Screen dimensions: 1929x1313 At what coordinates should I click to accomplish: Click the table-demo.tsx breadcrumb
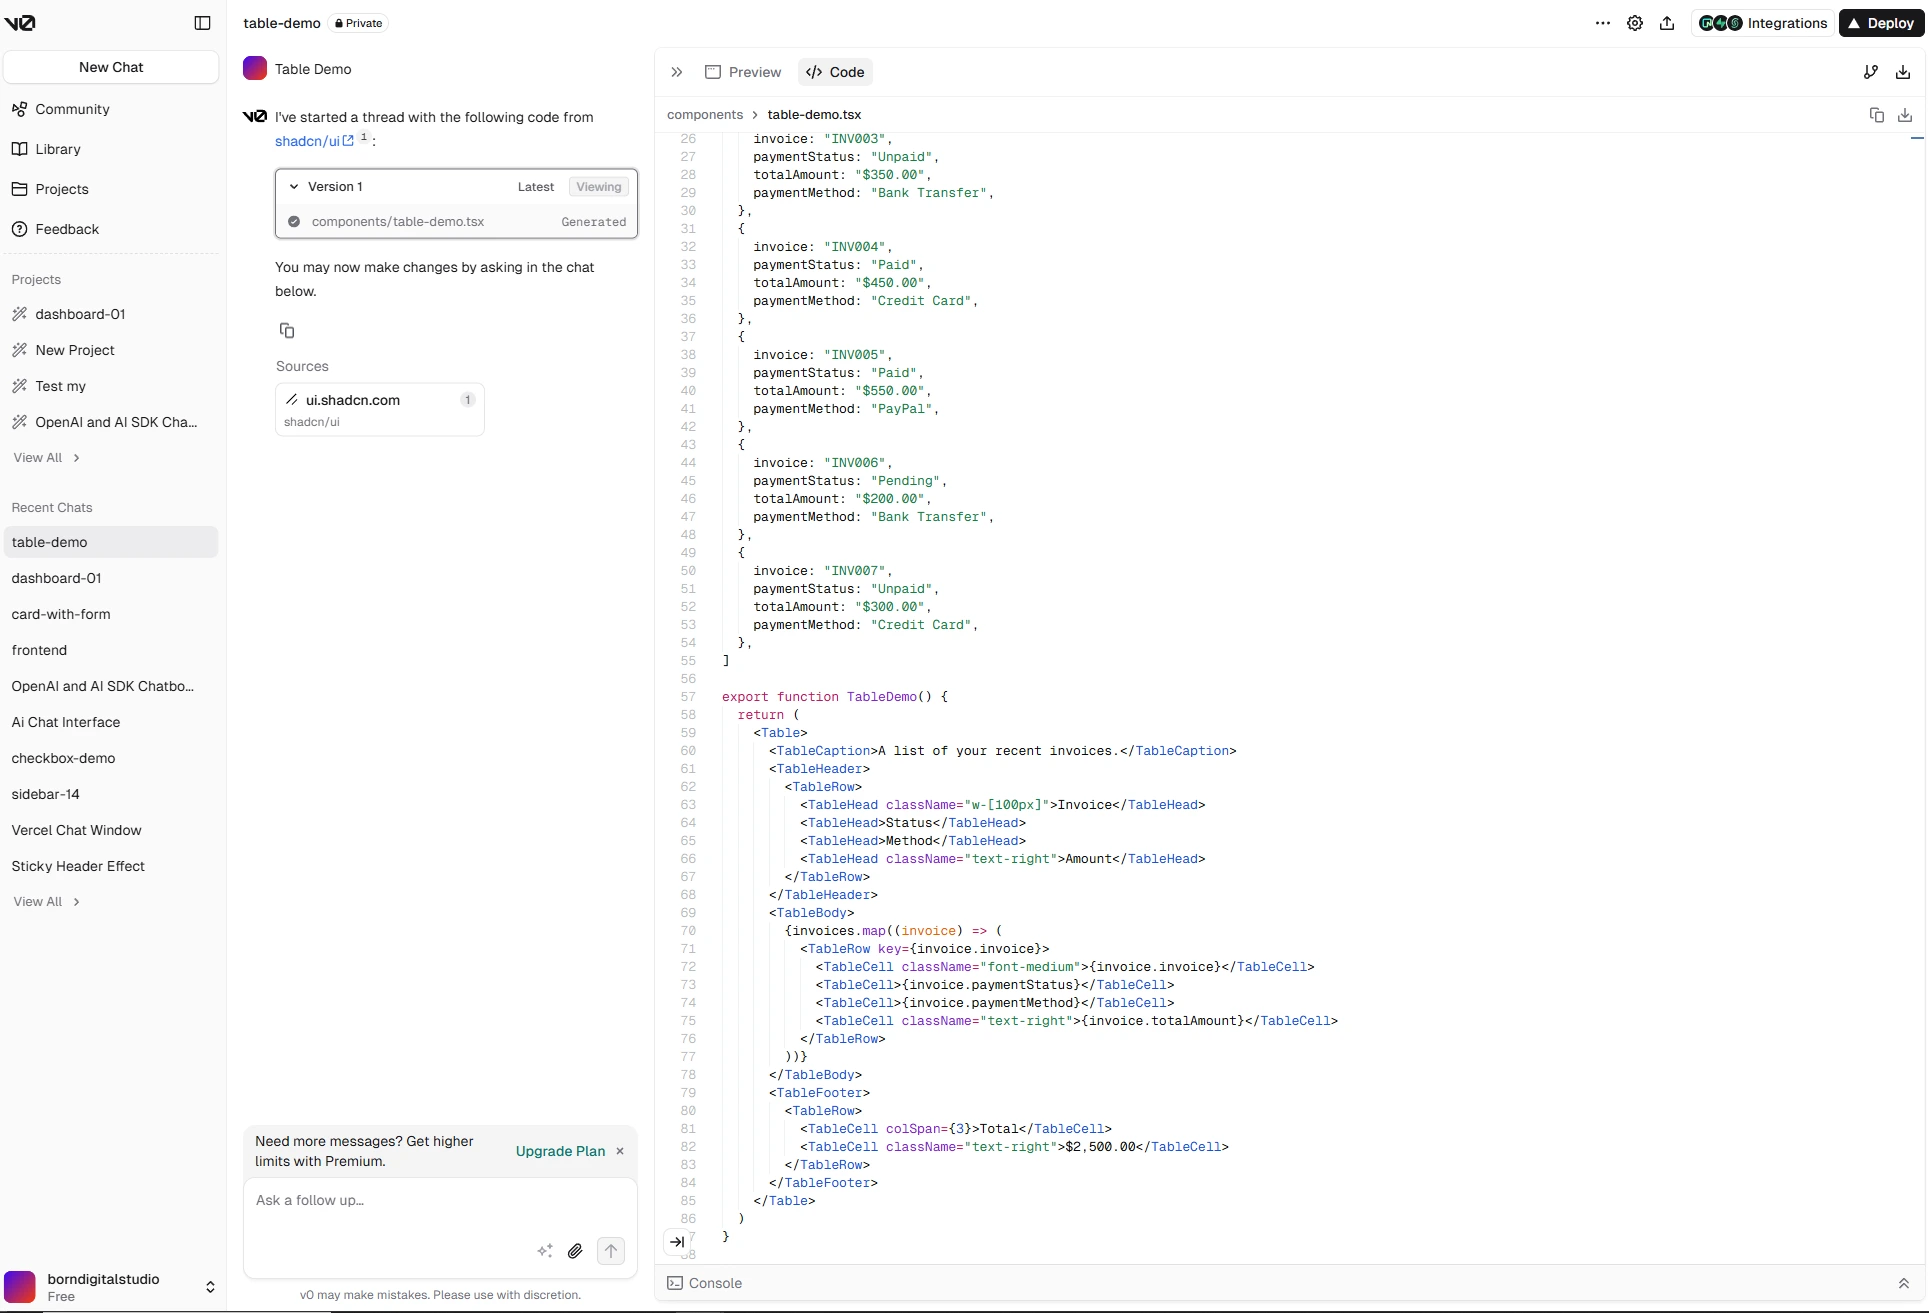[x=814, y=115]
